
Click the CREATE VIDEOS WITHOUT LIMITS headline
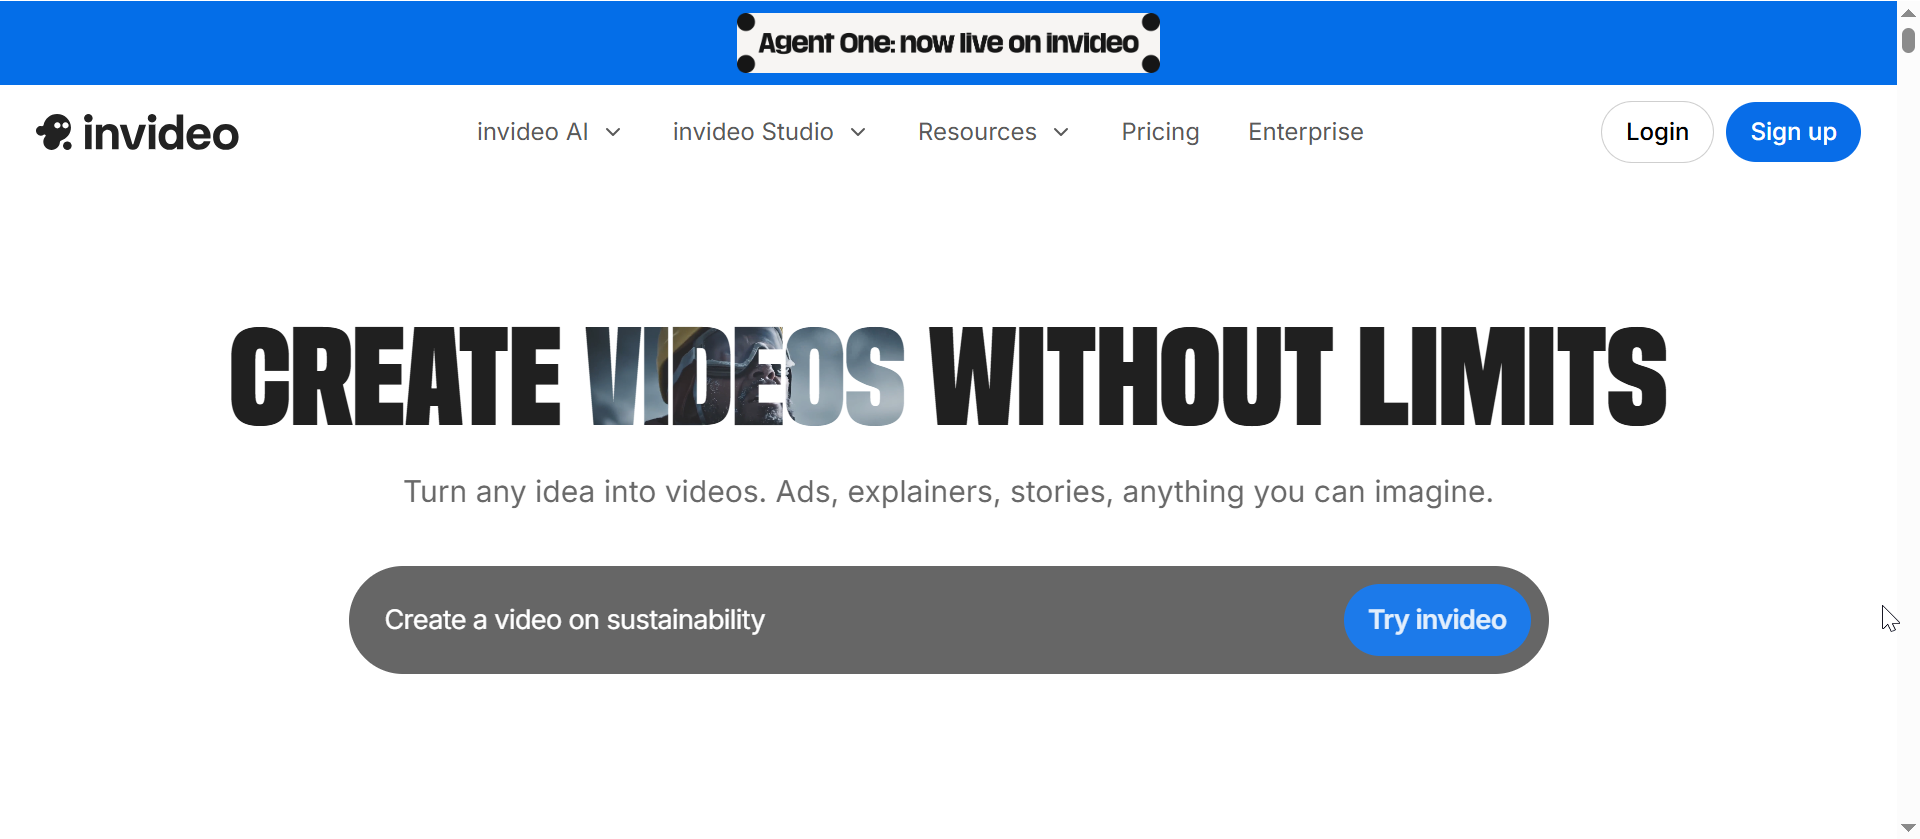(948, 377)
